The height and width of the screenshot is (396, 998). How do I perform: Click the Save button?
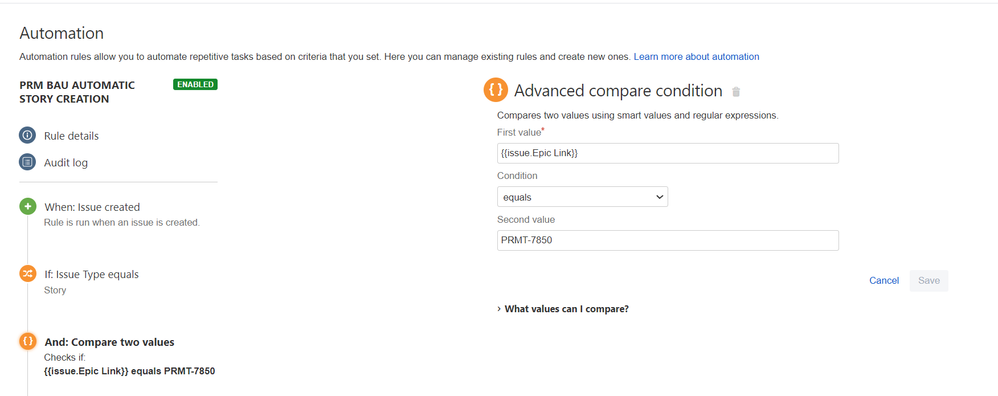click(x=929, y=281)
